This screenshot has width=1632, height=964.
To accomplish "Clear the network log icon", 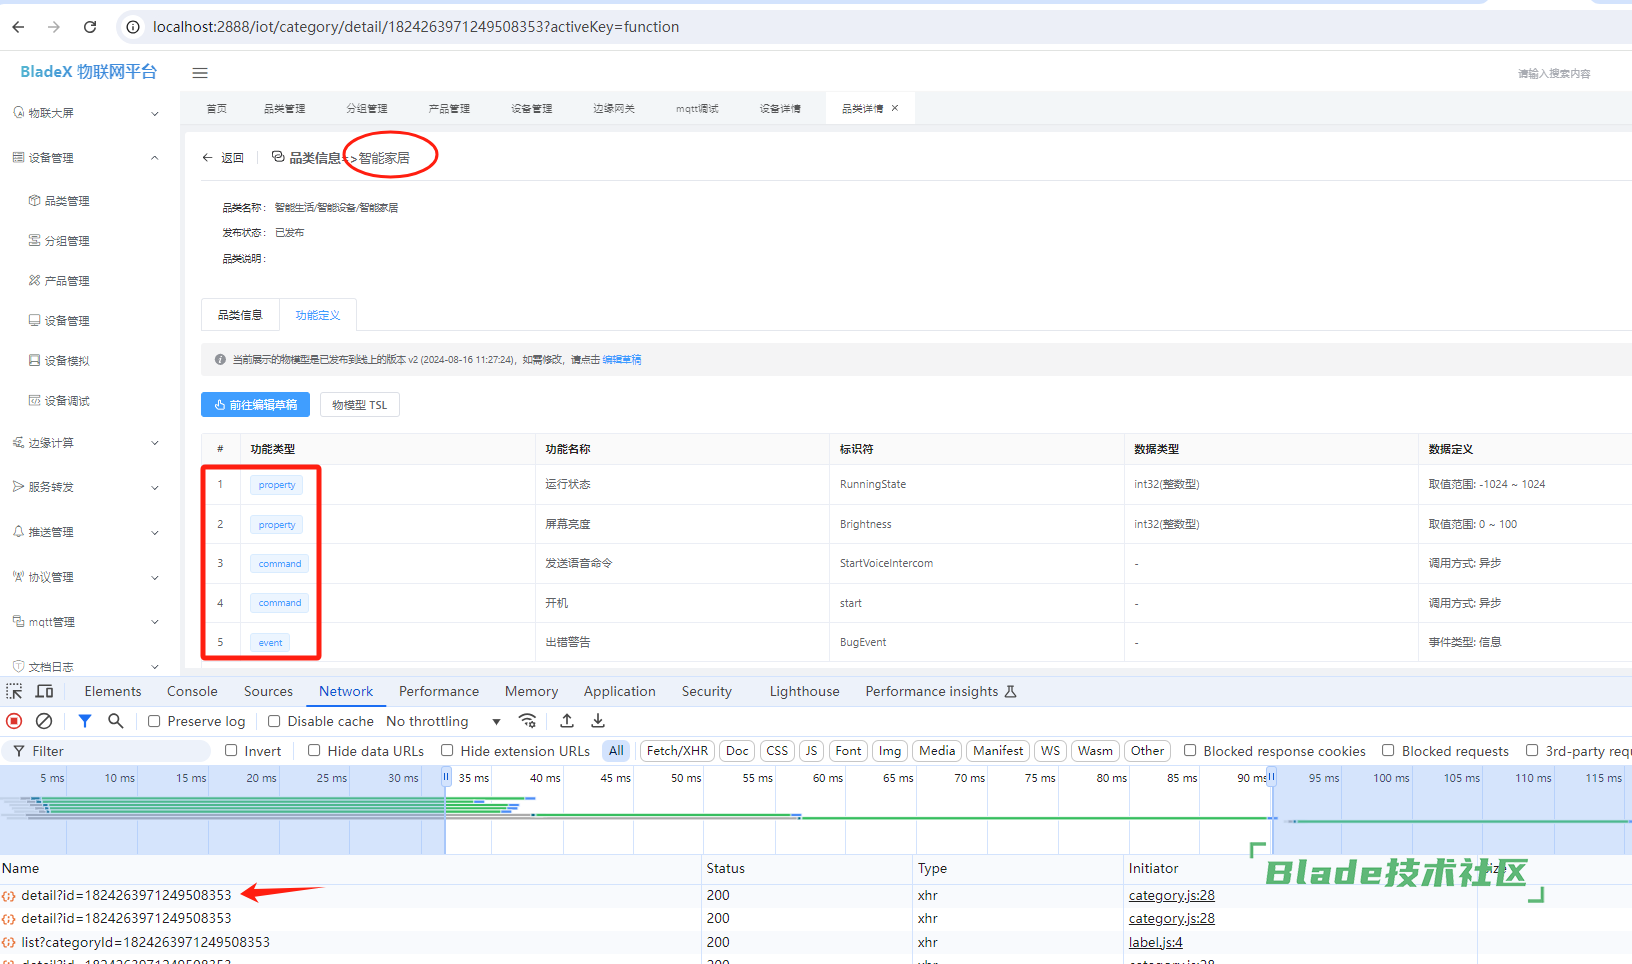I will point(44,721).
